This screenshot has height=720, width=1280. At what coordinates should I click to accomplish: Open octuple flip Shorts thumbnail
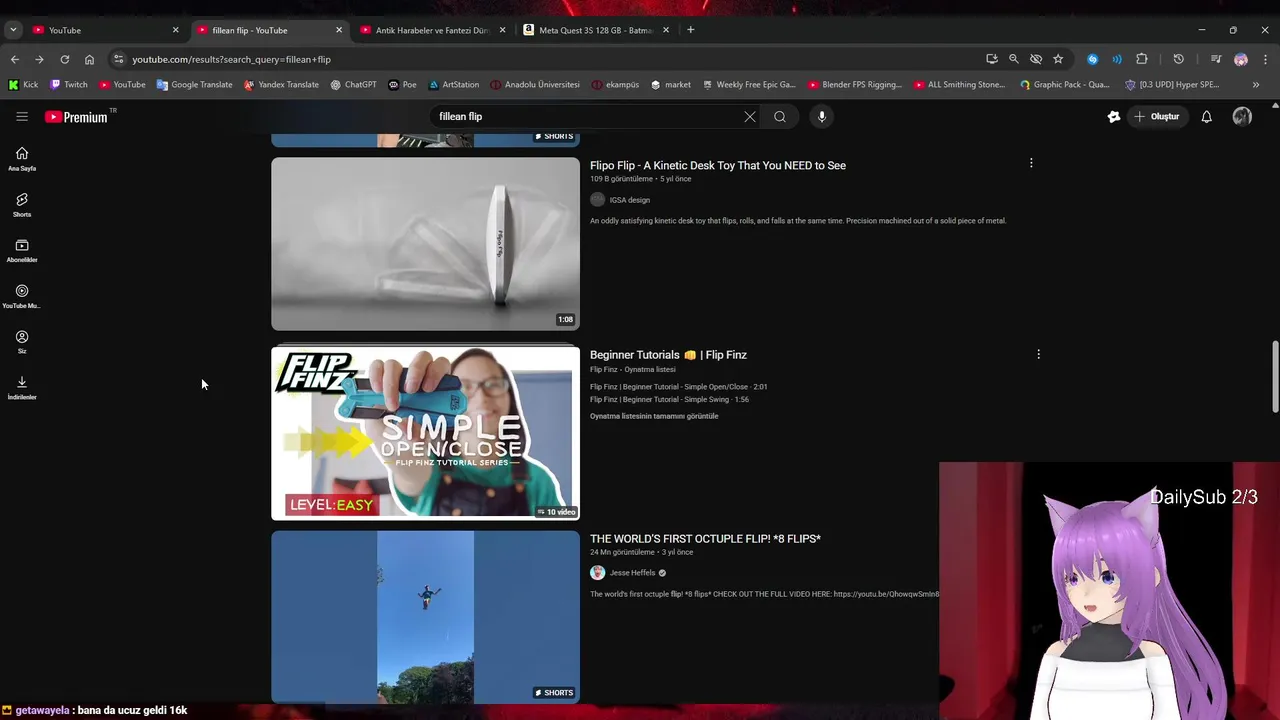[425, 617]
